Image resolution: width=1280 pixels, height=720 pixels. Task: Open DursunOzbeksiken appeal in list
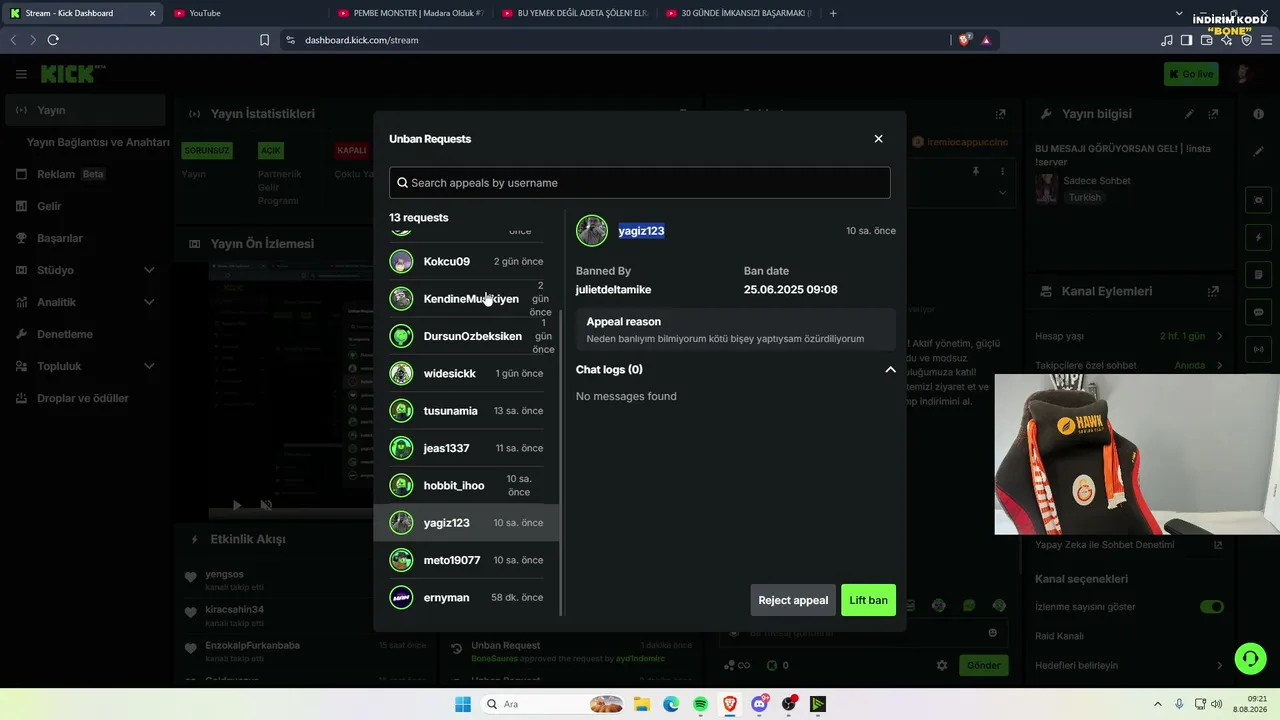click(x=466, y=336)
